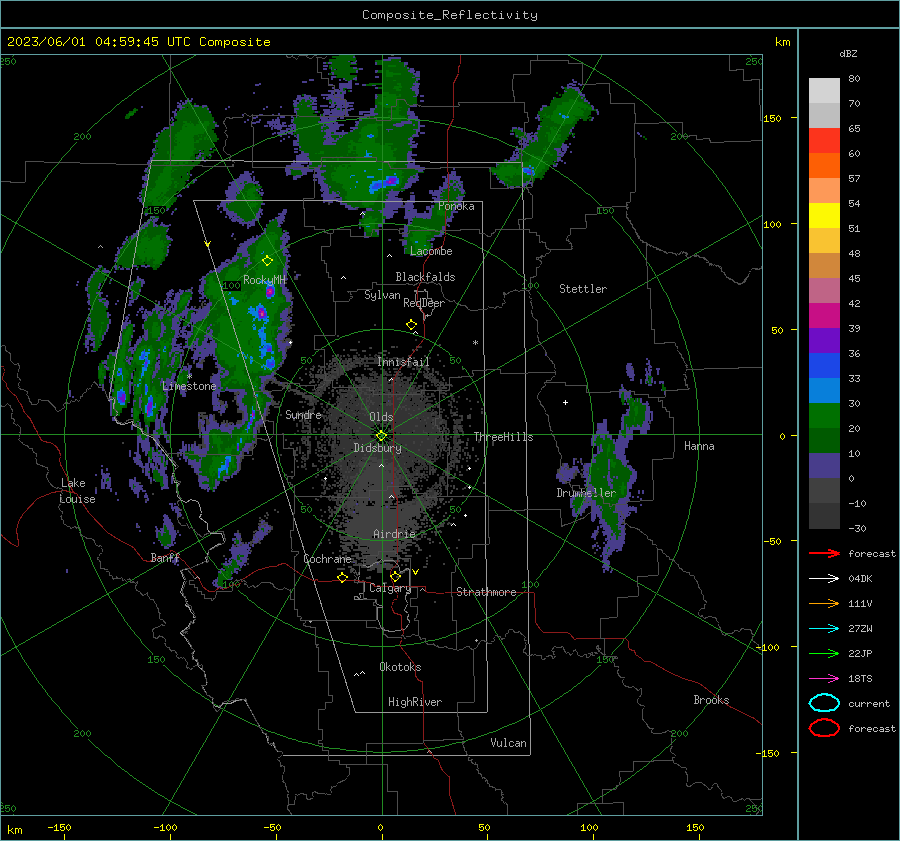
Task: Click the Sylvan label
Action: pos(382,295)
